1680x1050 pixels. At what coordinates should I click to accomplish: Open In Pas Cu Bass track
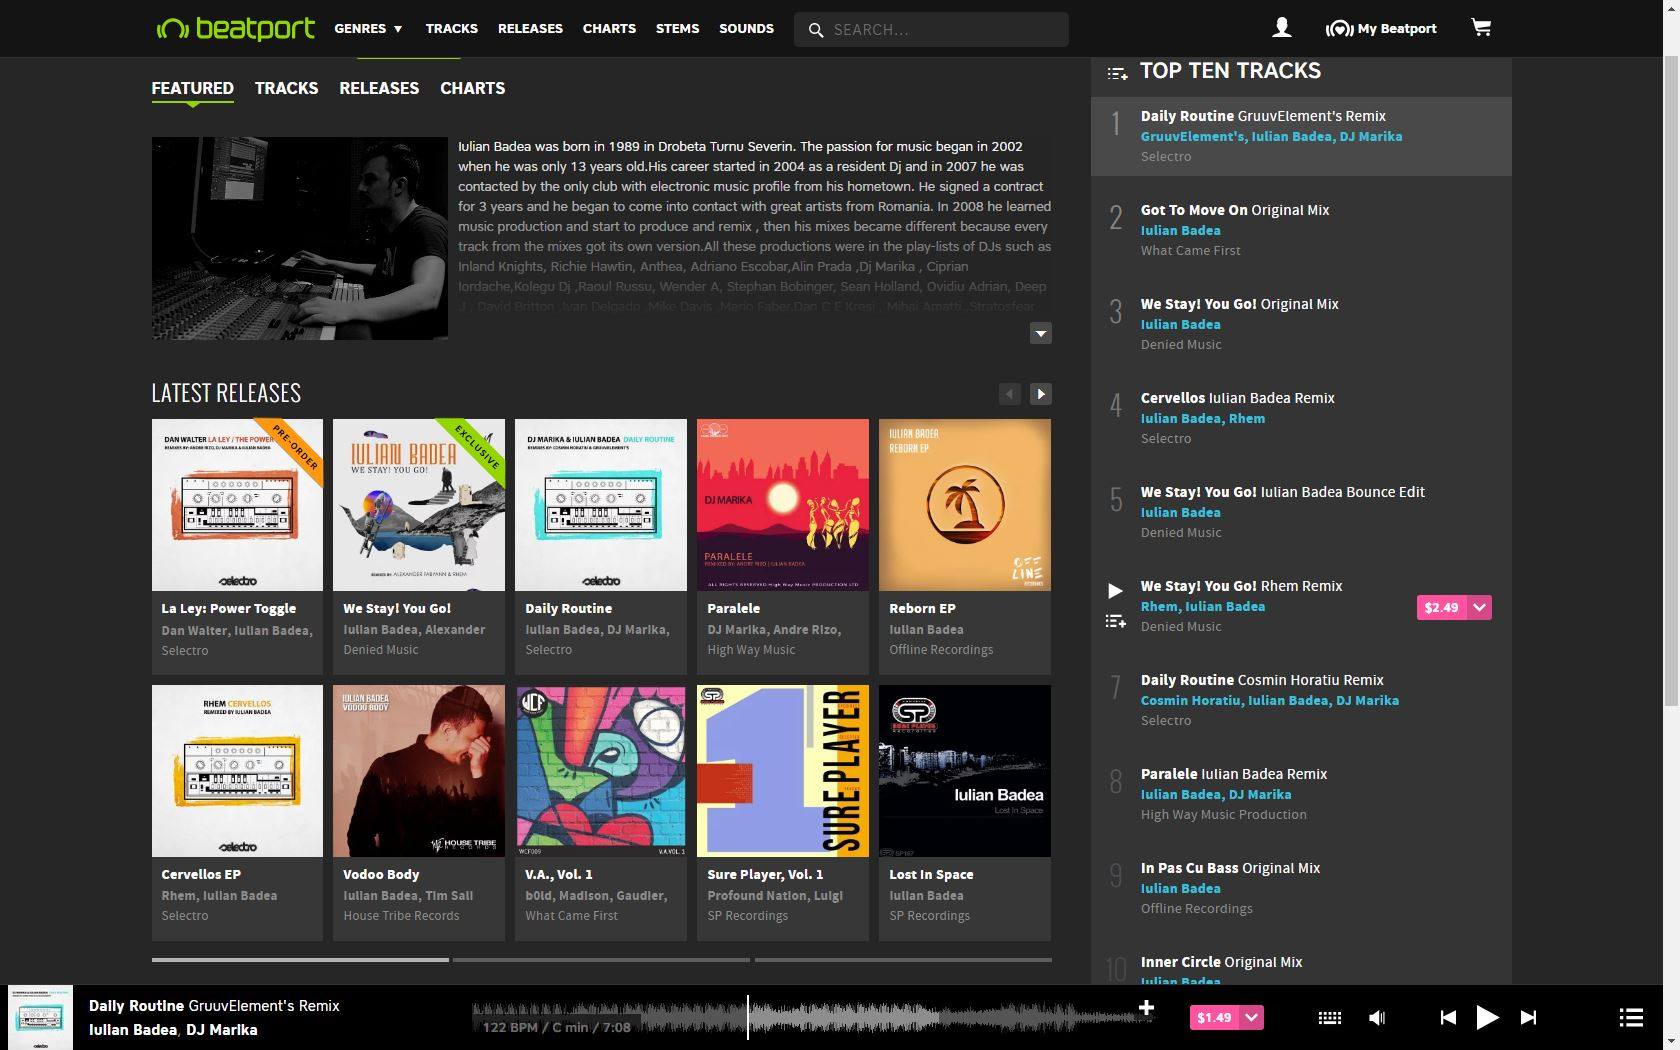pyautogui.click(x=1230, y=868)
